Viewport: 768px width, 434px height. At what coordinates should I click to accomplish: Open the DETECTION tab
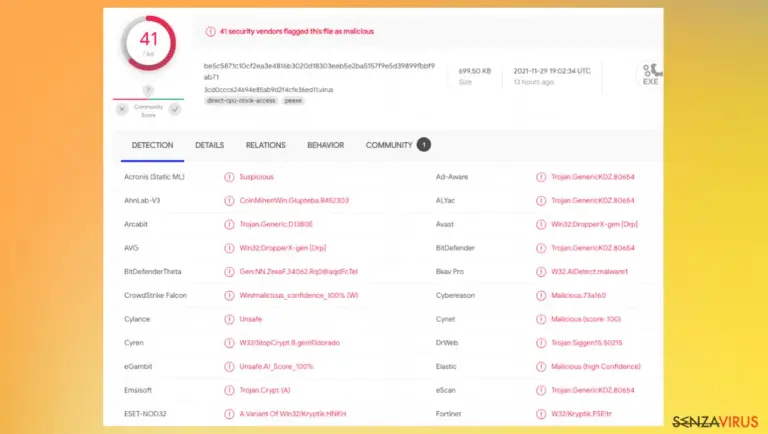(152, 145)
